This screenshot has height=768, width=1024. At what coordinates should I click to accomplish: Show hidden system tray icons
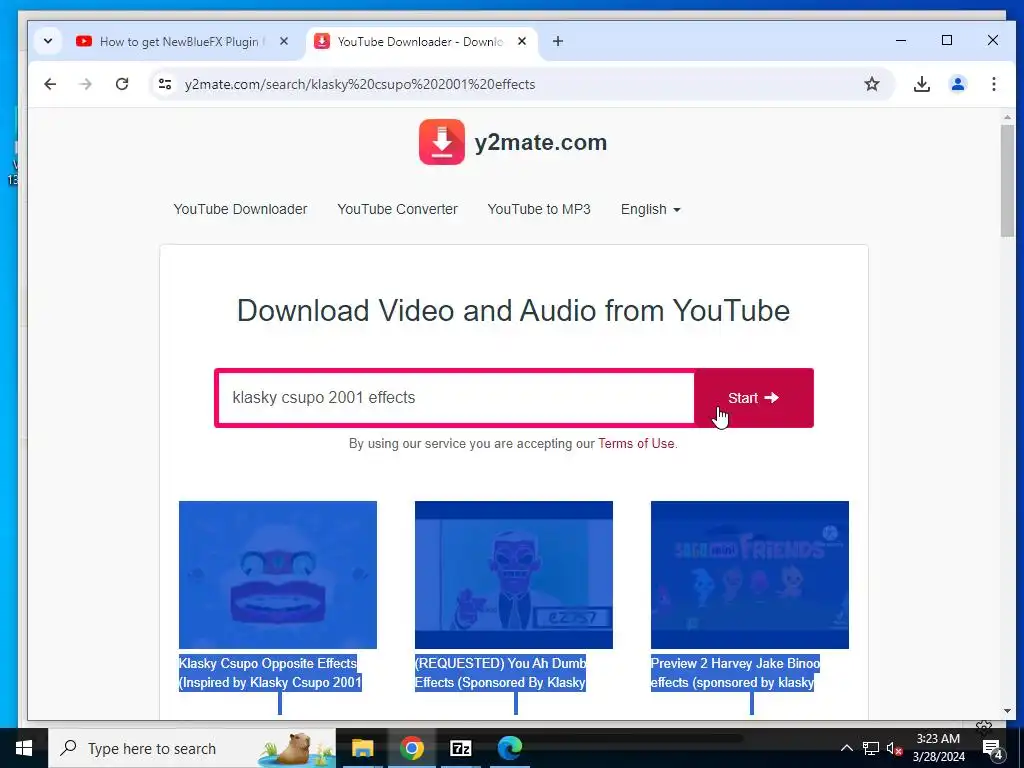846,748
